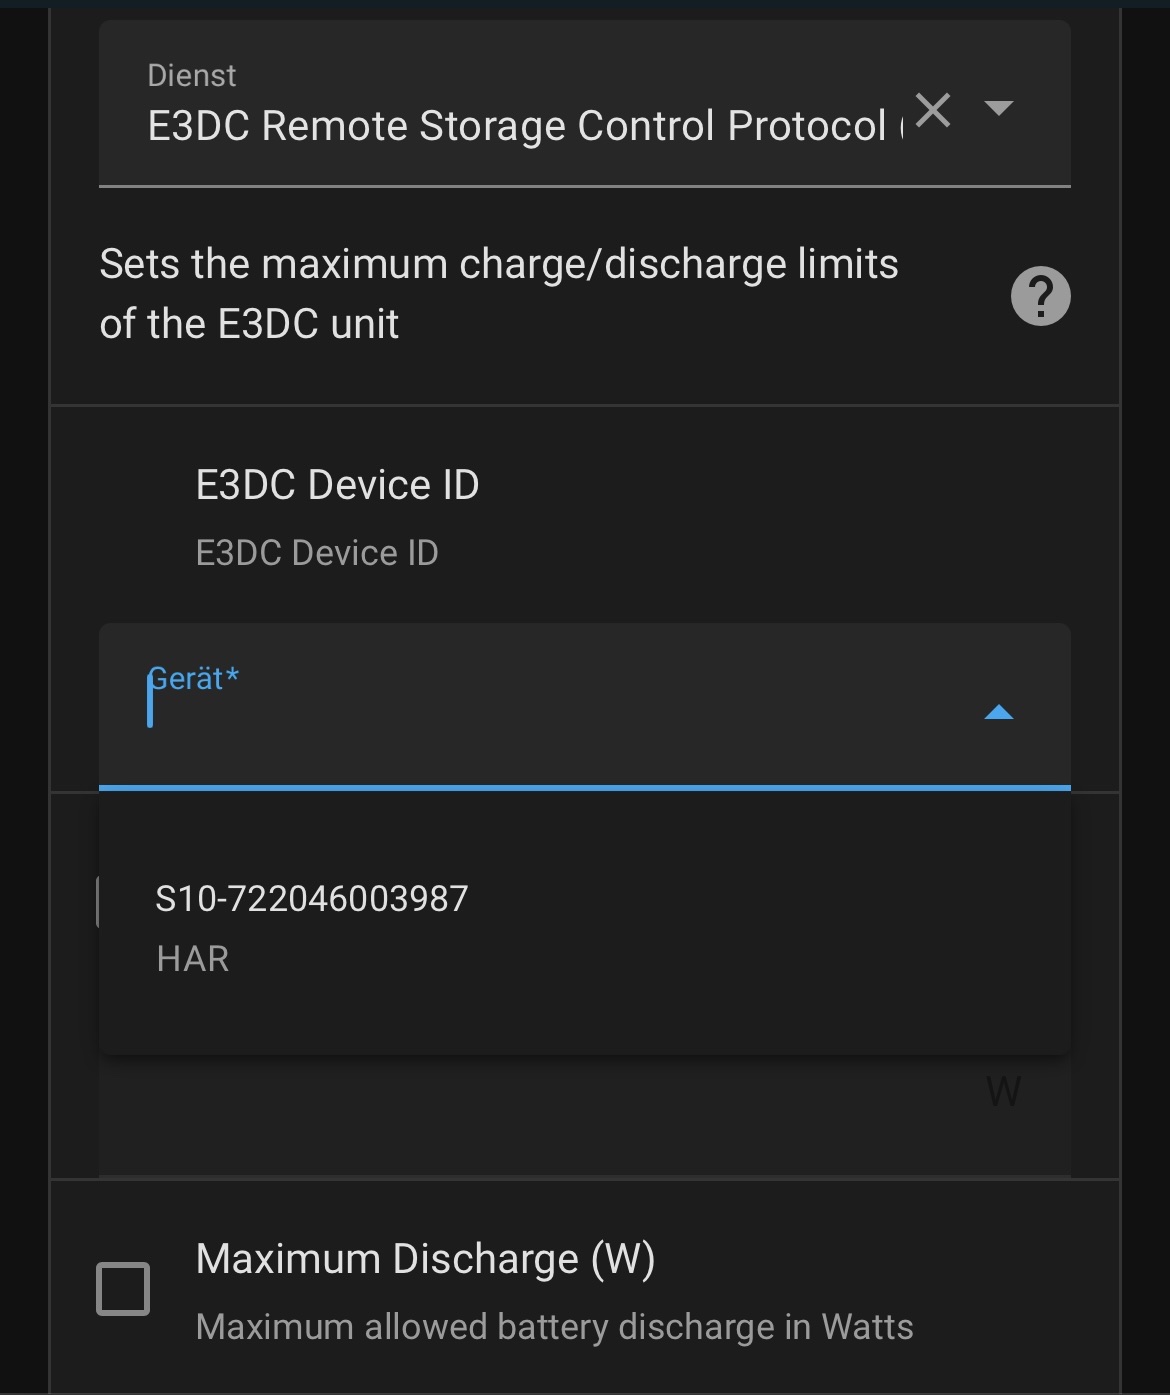The height and width of the screenshot is (1395, 1170).
Task: Click the blue collapse arrow in Gerät field
Action: pyautogui.click(x=997, y=712)
